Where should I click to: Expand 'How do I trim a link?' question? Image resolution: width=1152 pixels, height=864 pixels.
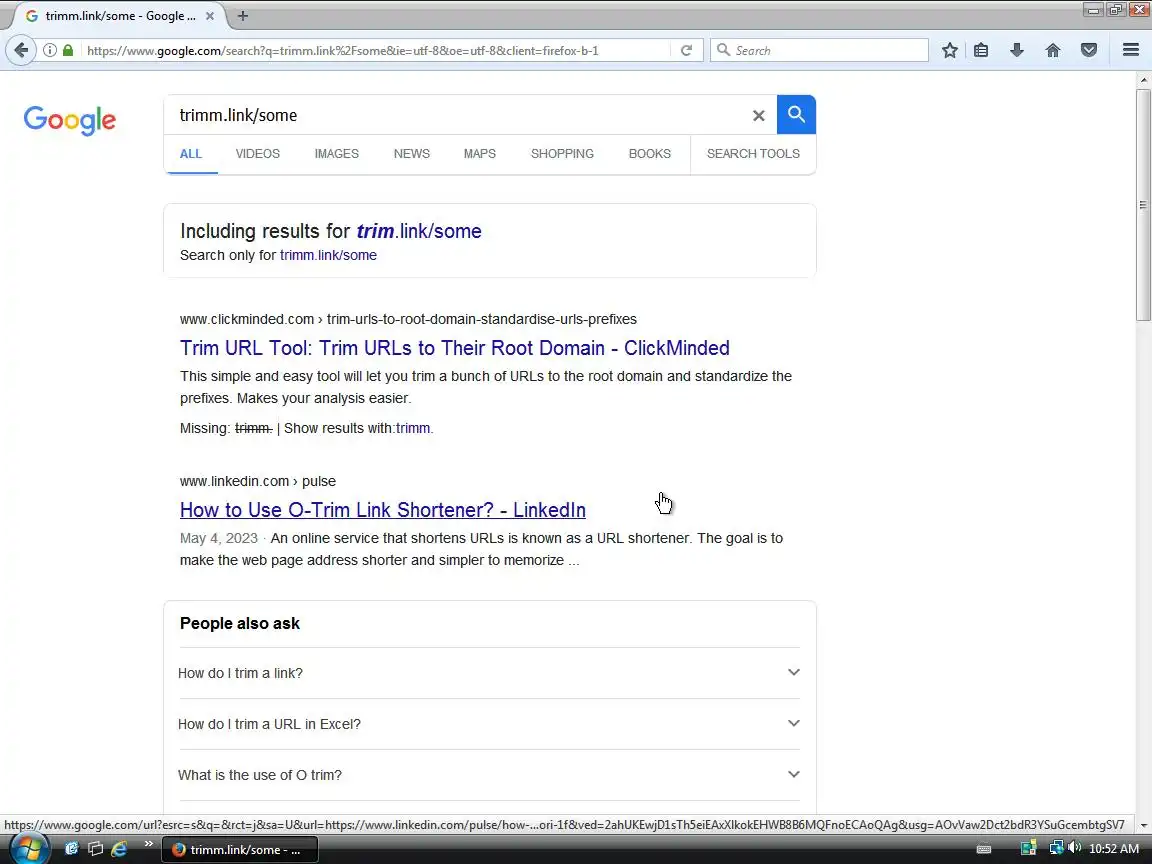[489, 673]
